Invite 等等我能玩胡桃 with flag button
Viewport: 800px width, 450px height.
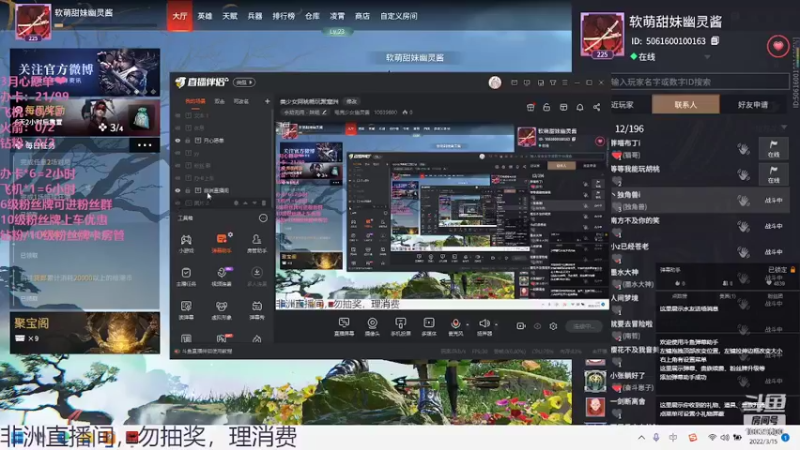773,174
